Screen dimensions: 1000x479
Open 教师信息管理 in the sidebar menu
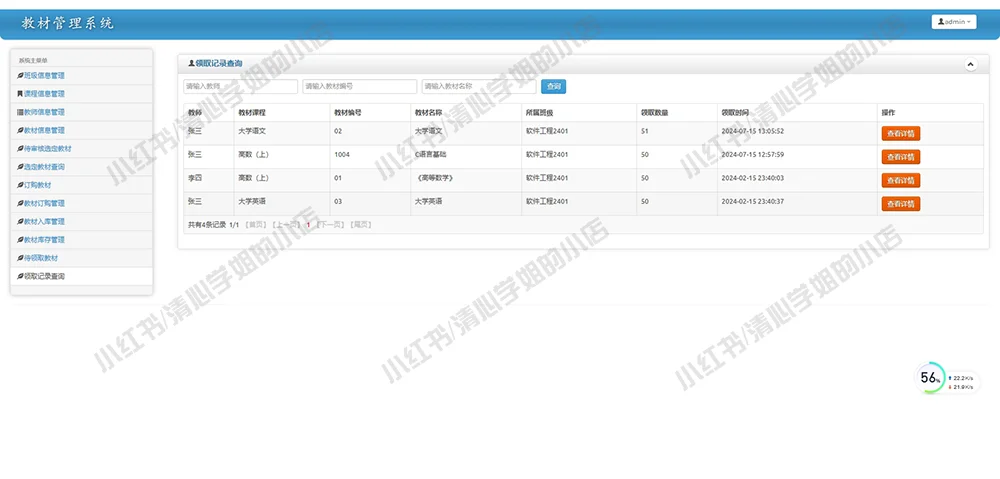pos(82,112)
